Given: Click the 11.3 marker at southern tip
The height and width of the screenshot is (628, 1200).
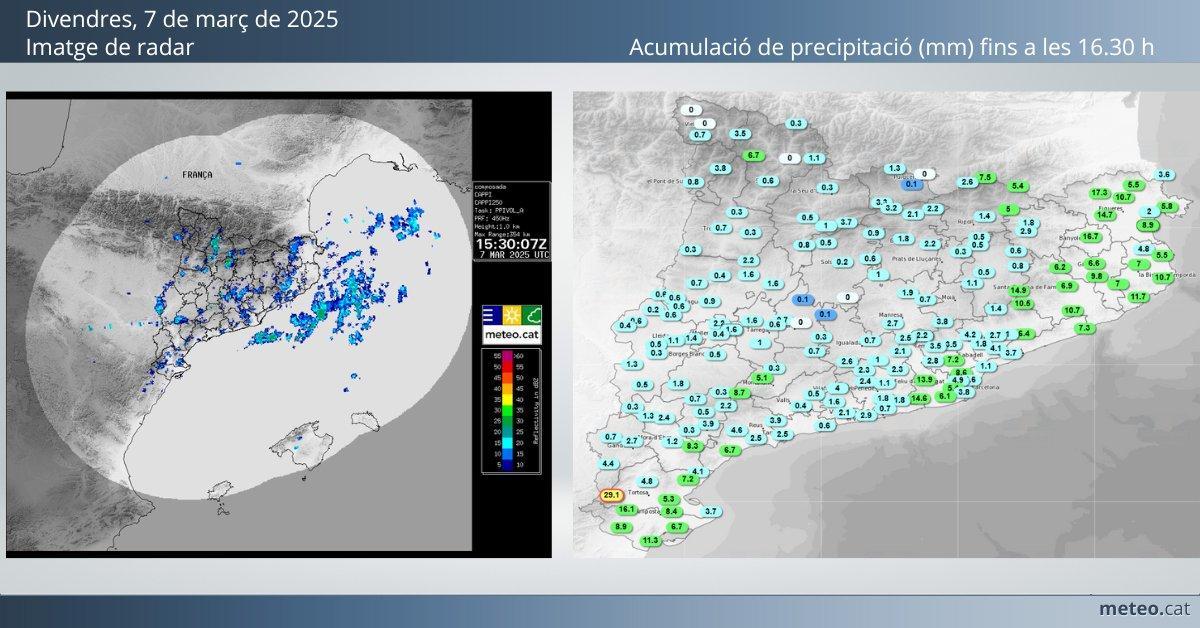Looking at the screenshot, I should click(651, 540).
